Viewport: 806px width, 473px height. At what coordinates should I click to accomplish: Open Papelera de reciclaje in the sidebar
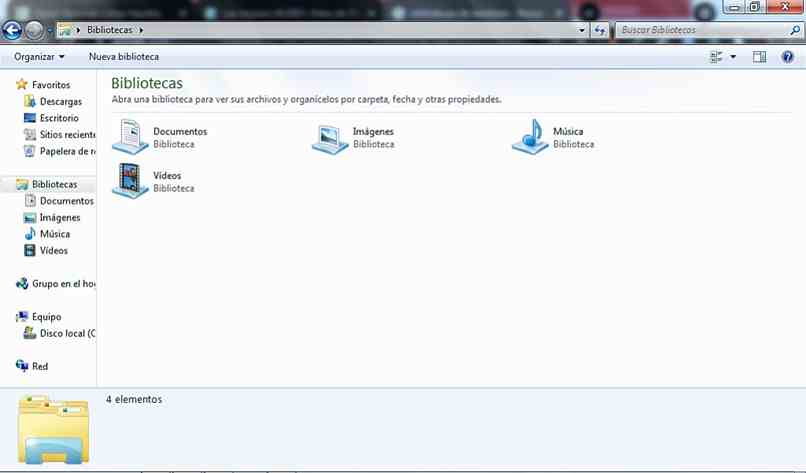point(67,151)
